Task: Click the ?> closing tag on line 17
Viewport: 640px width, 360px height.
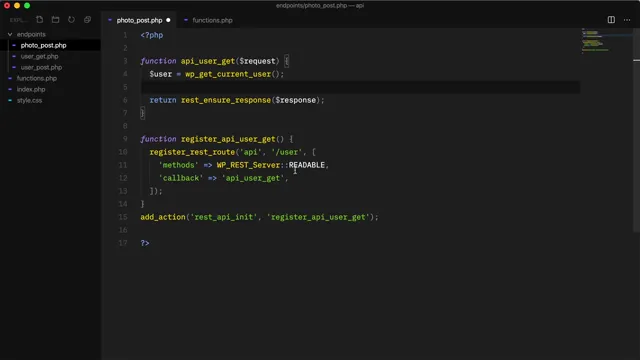Action: (145, 243)
